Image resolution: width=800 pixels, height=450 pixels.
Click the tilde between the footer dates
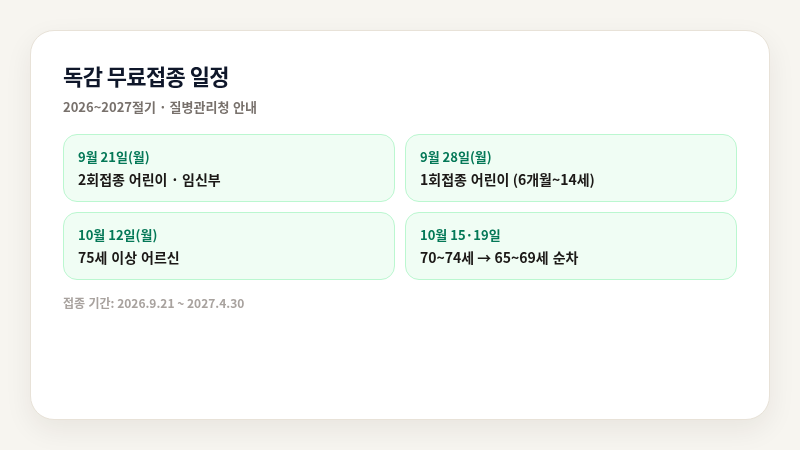tap(181, 304)
